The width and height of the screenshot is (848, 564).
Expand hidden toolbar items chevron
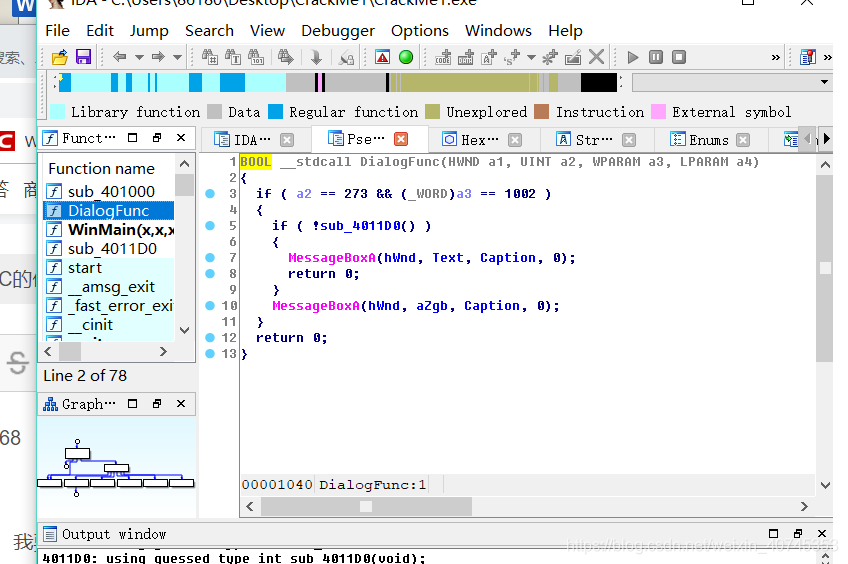pyautogui.click(x=776, y=57)
